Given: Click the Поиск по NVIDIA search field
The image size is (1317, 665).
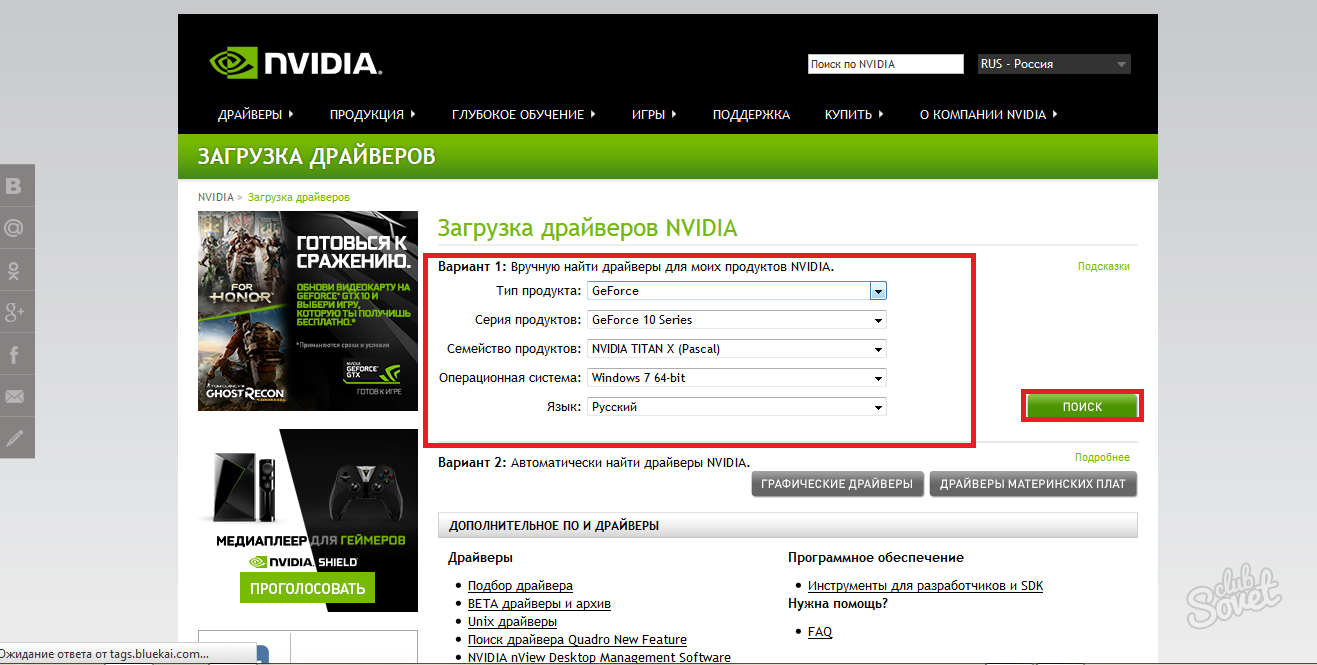Looking at the screenshot, I should coord(884,64).
